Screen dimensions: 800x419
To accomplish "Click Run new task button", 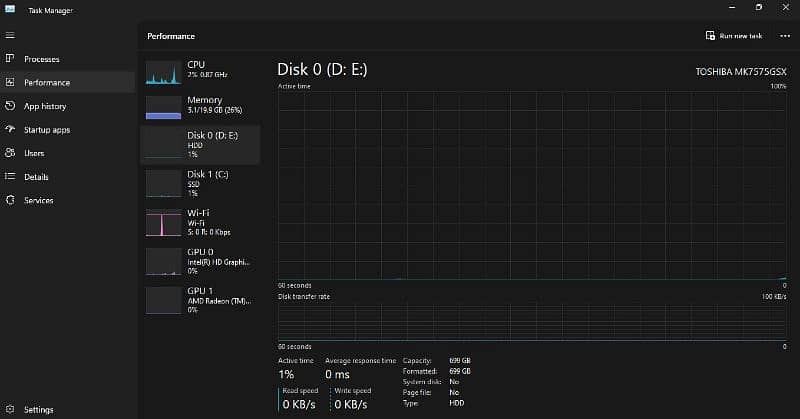I will tap(734, 36).
